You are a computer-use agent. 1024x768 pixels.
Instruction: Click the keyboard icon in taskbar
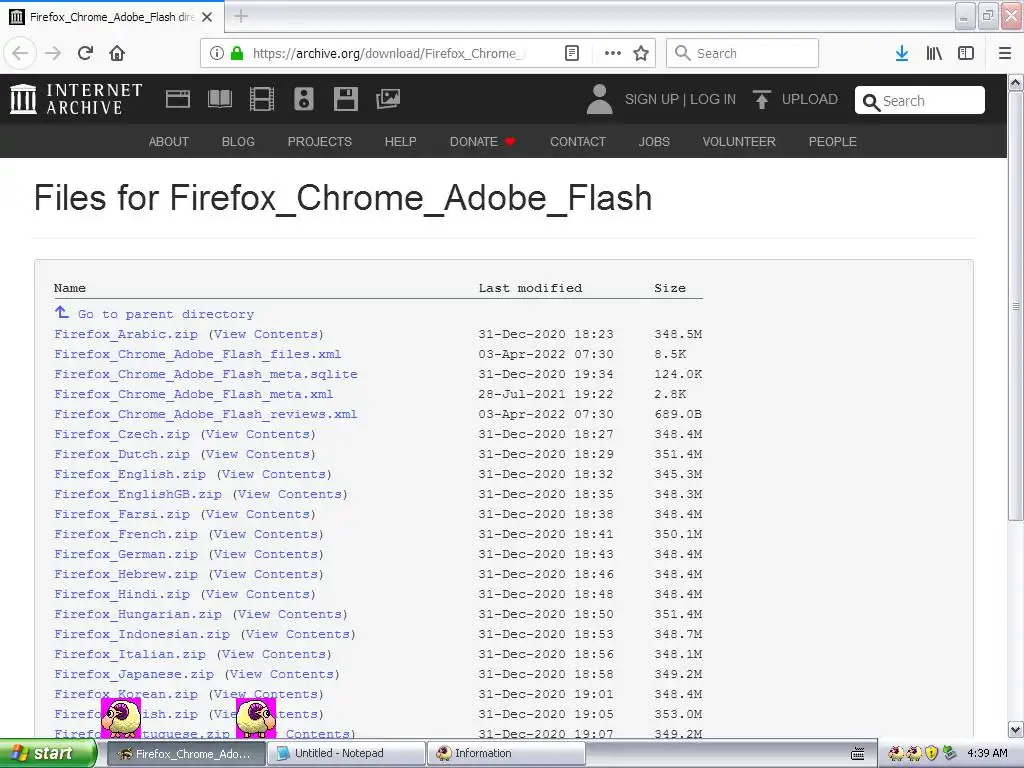pyautogui.click(x=858, y=754)
